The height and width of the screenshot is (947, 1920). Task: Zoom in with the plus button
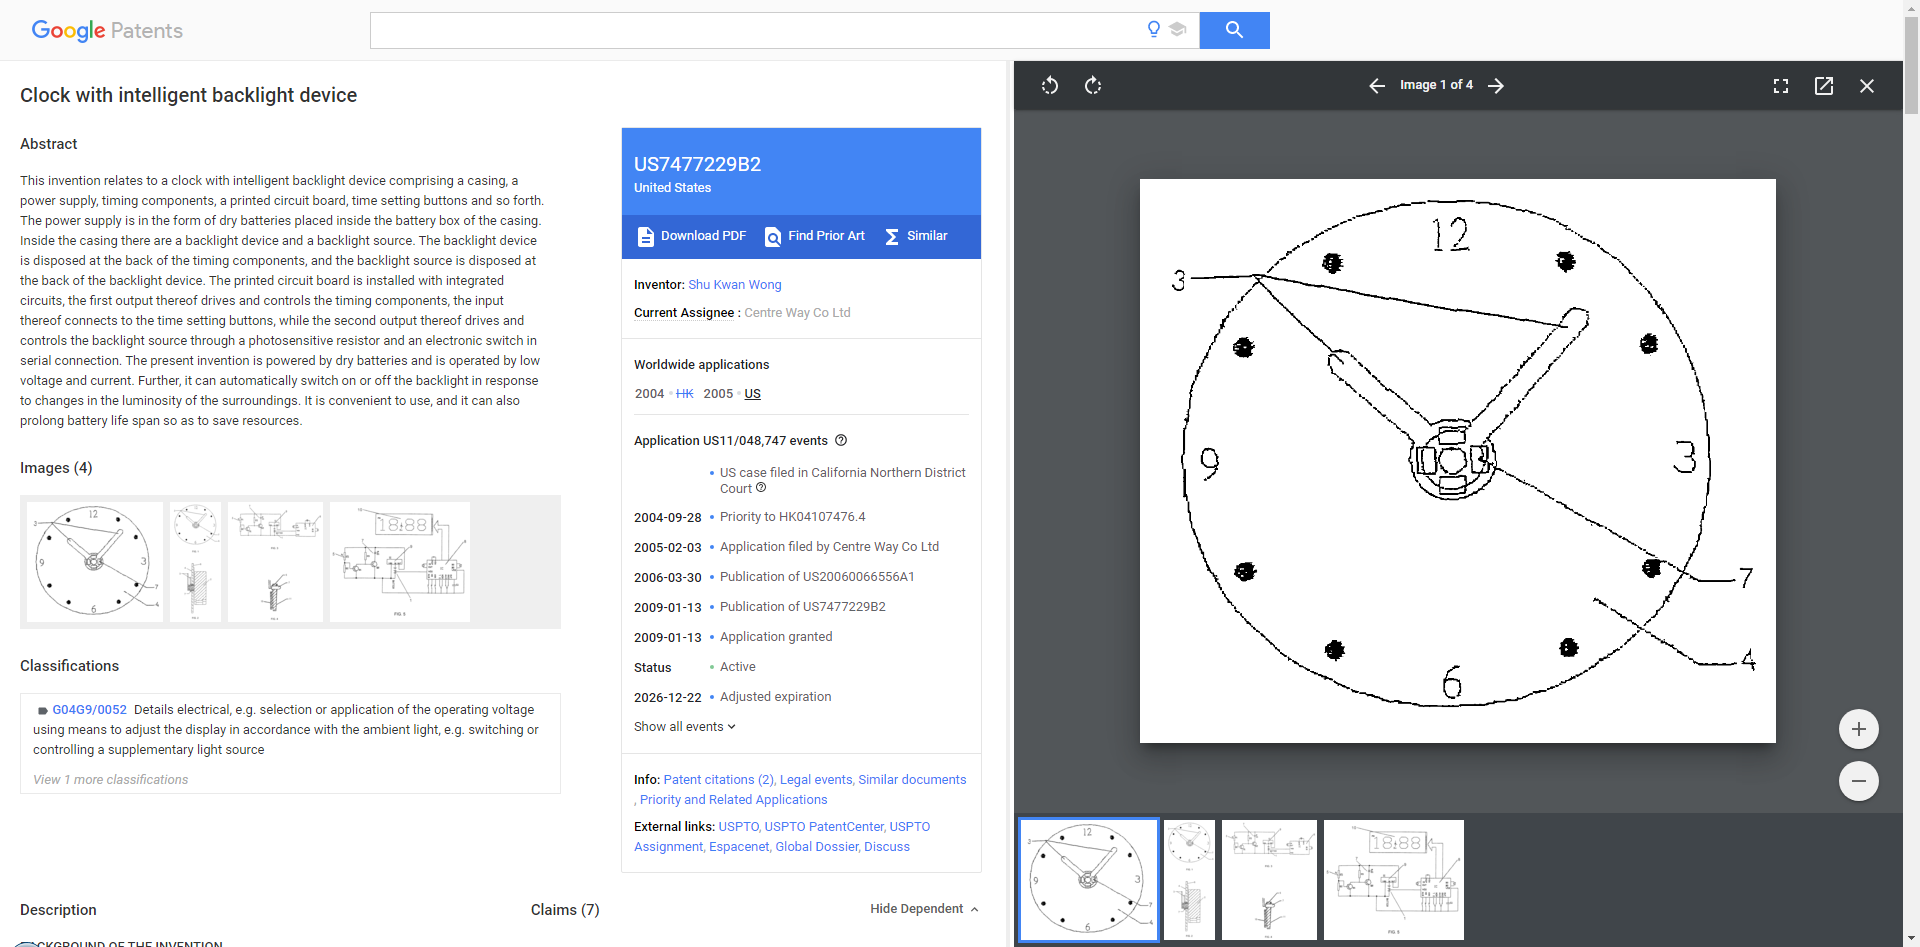[x=1858, y=729]
